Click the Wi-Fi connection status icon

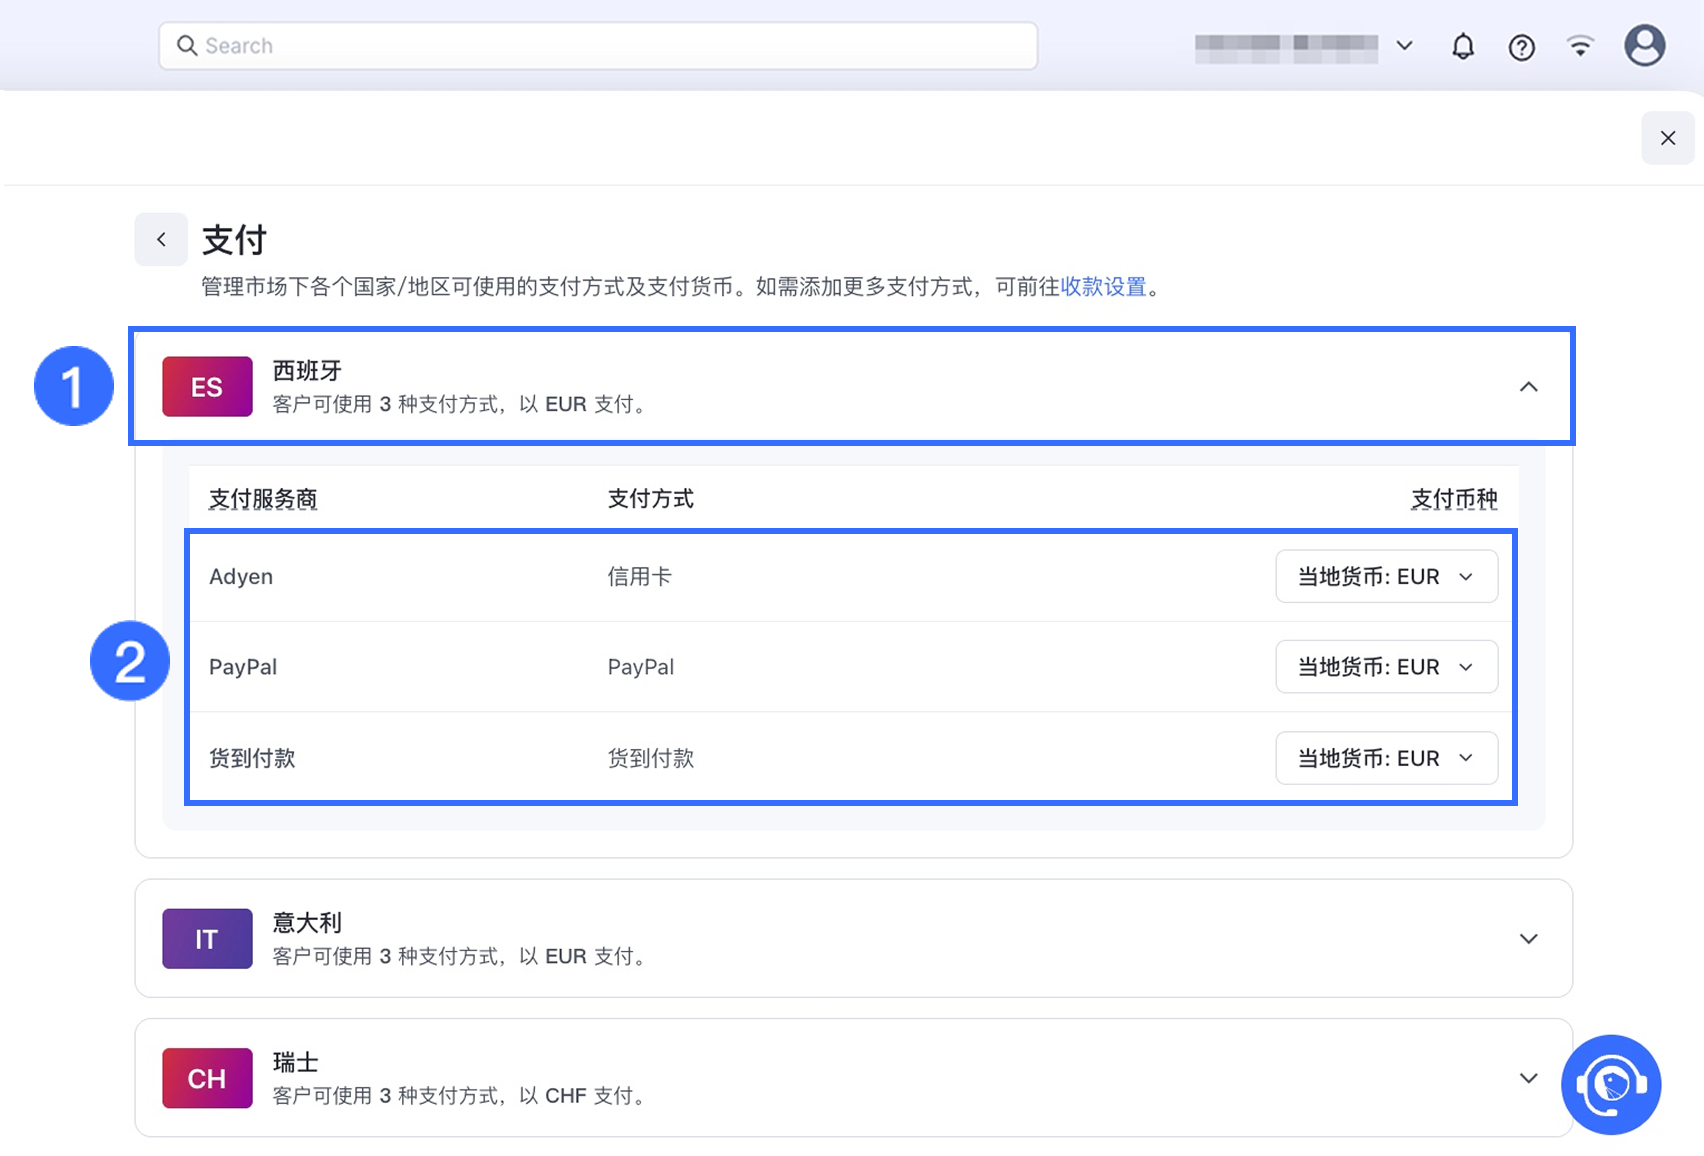(x=1580, y=46)
